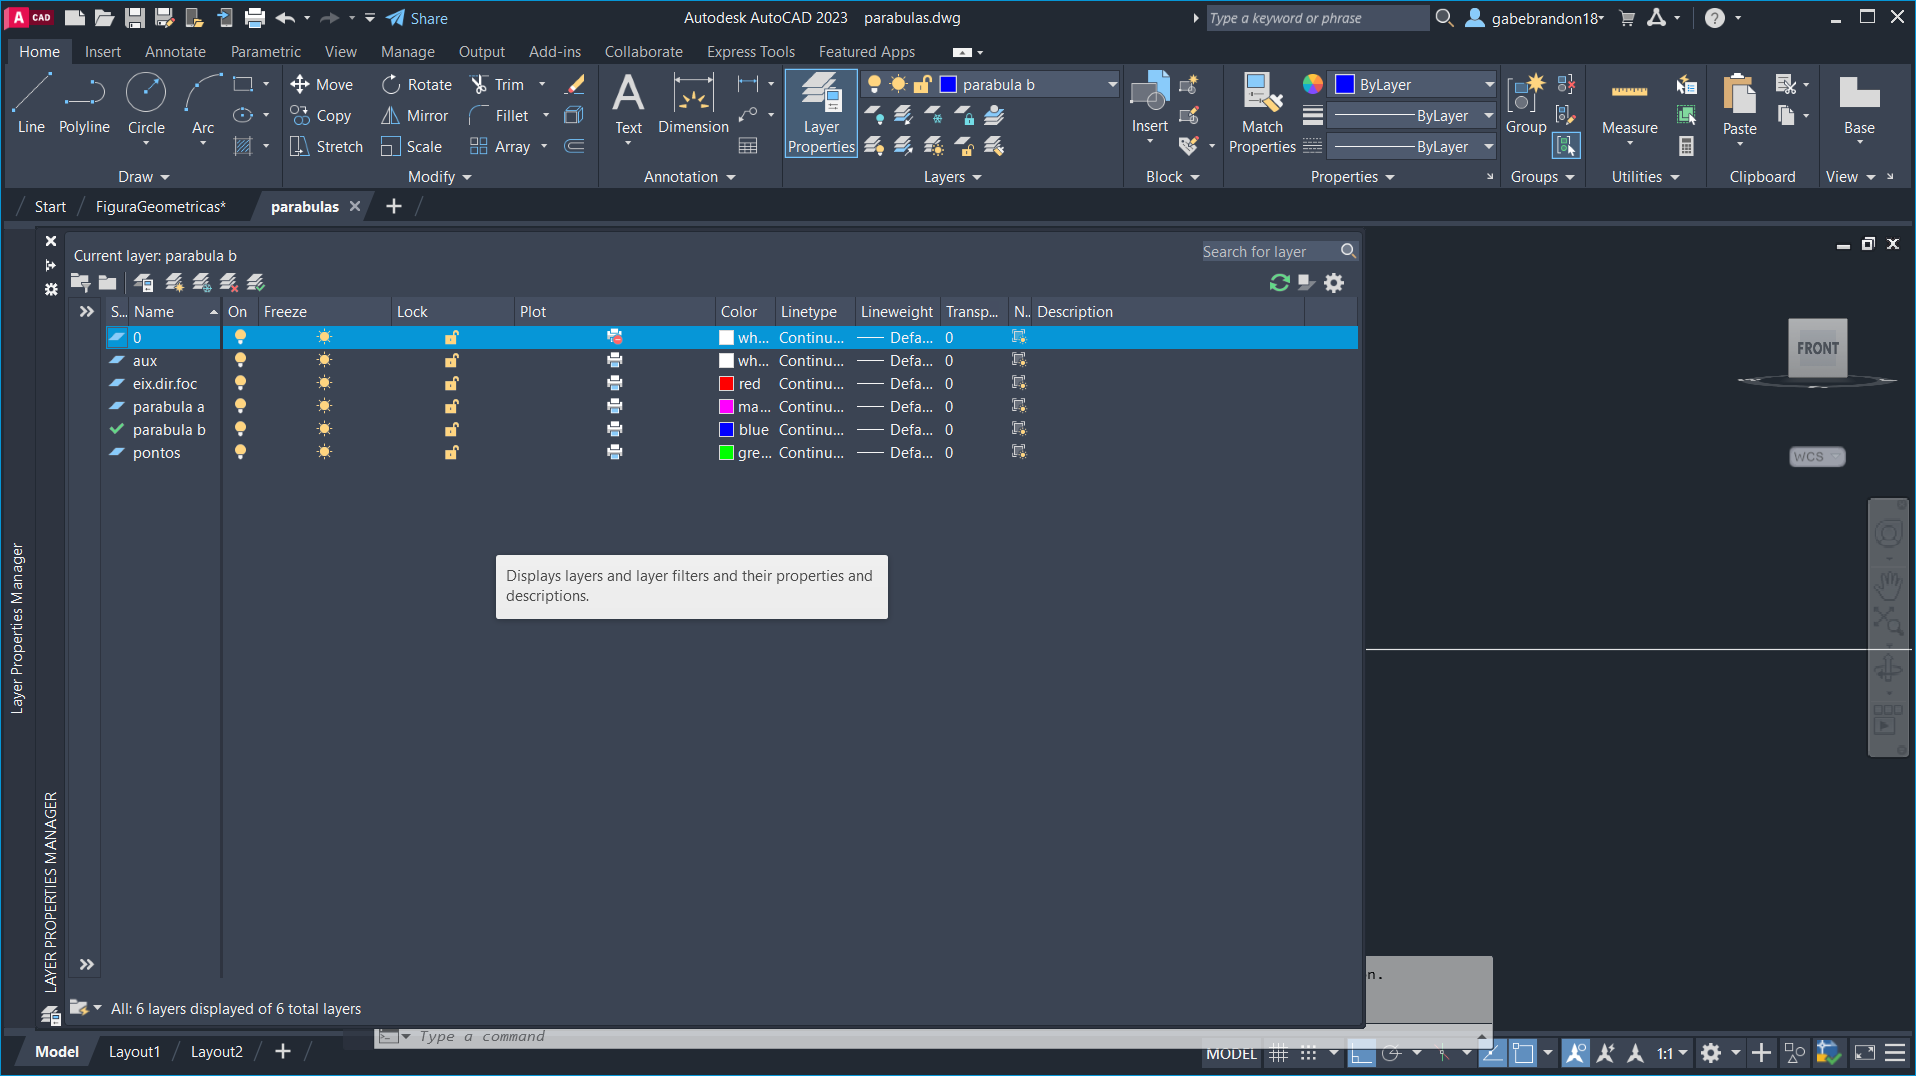Expand the Properties panel

click(x=1352, y=177)
